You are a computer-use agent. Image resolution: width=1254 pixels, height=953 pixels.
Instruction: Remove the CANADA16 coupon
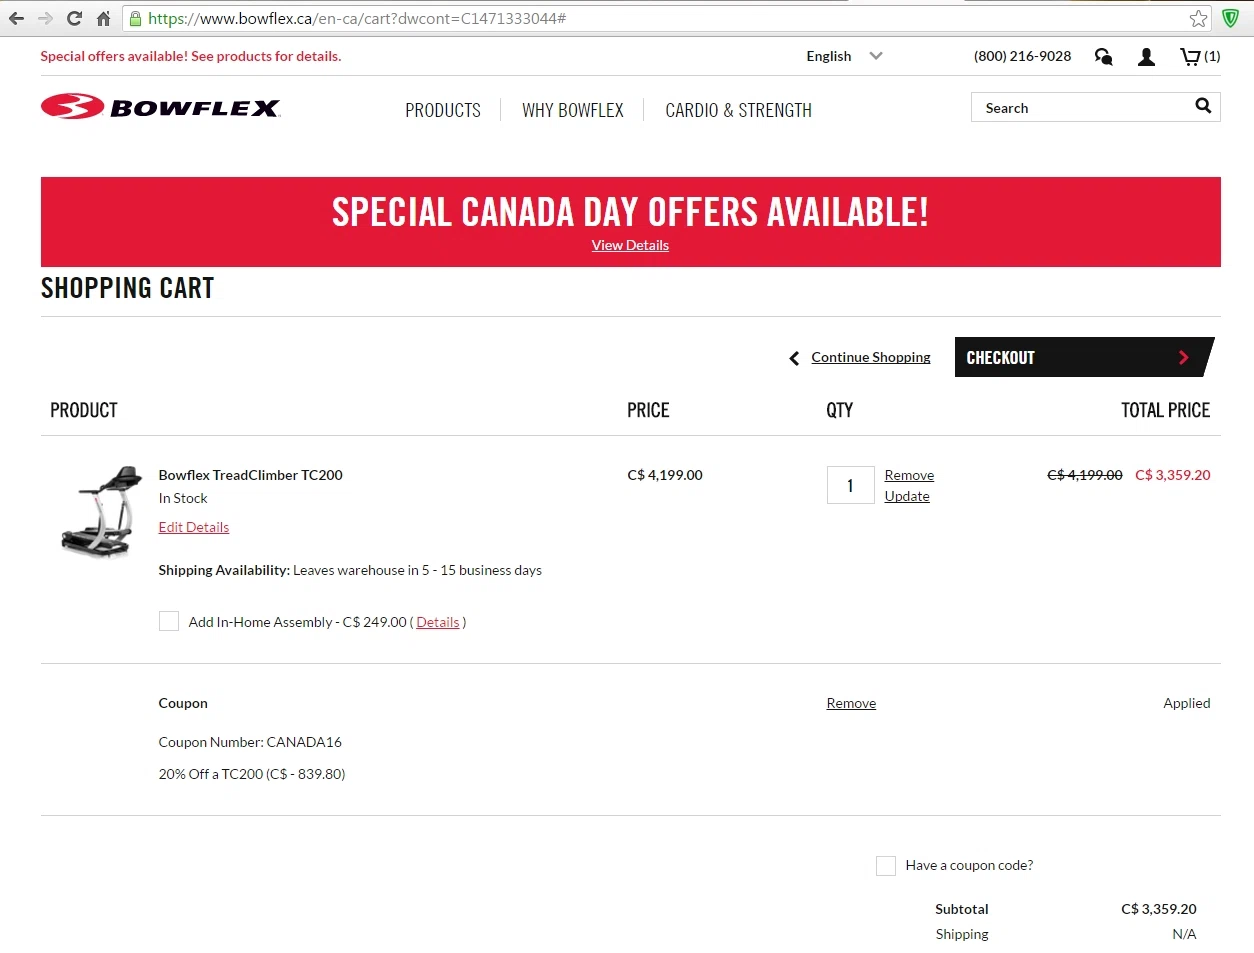click(x=851, y=703)
